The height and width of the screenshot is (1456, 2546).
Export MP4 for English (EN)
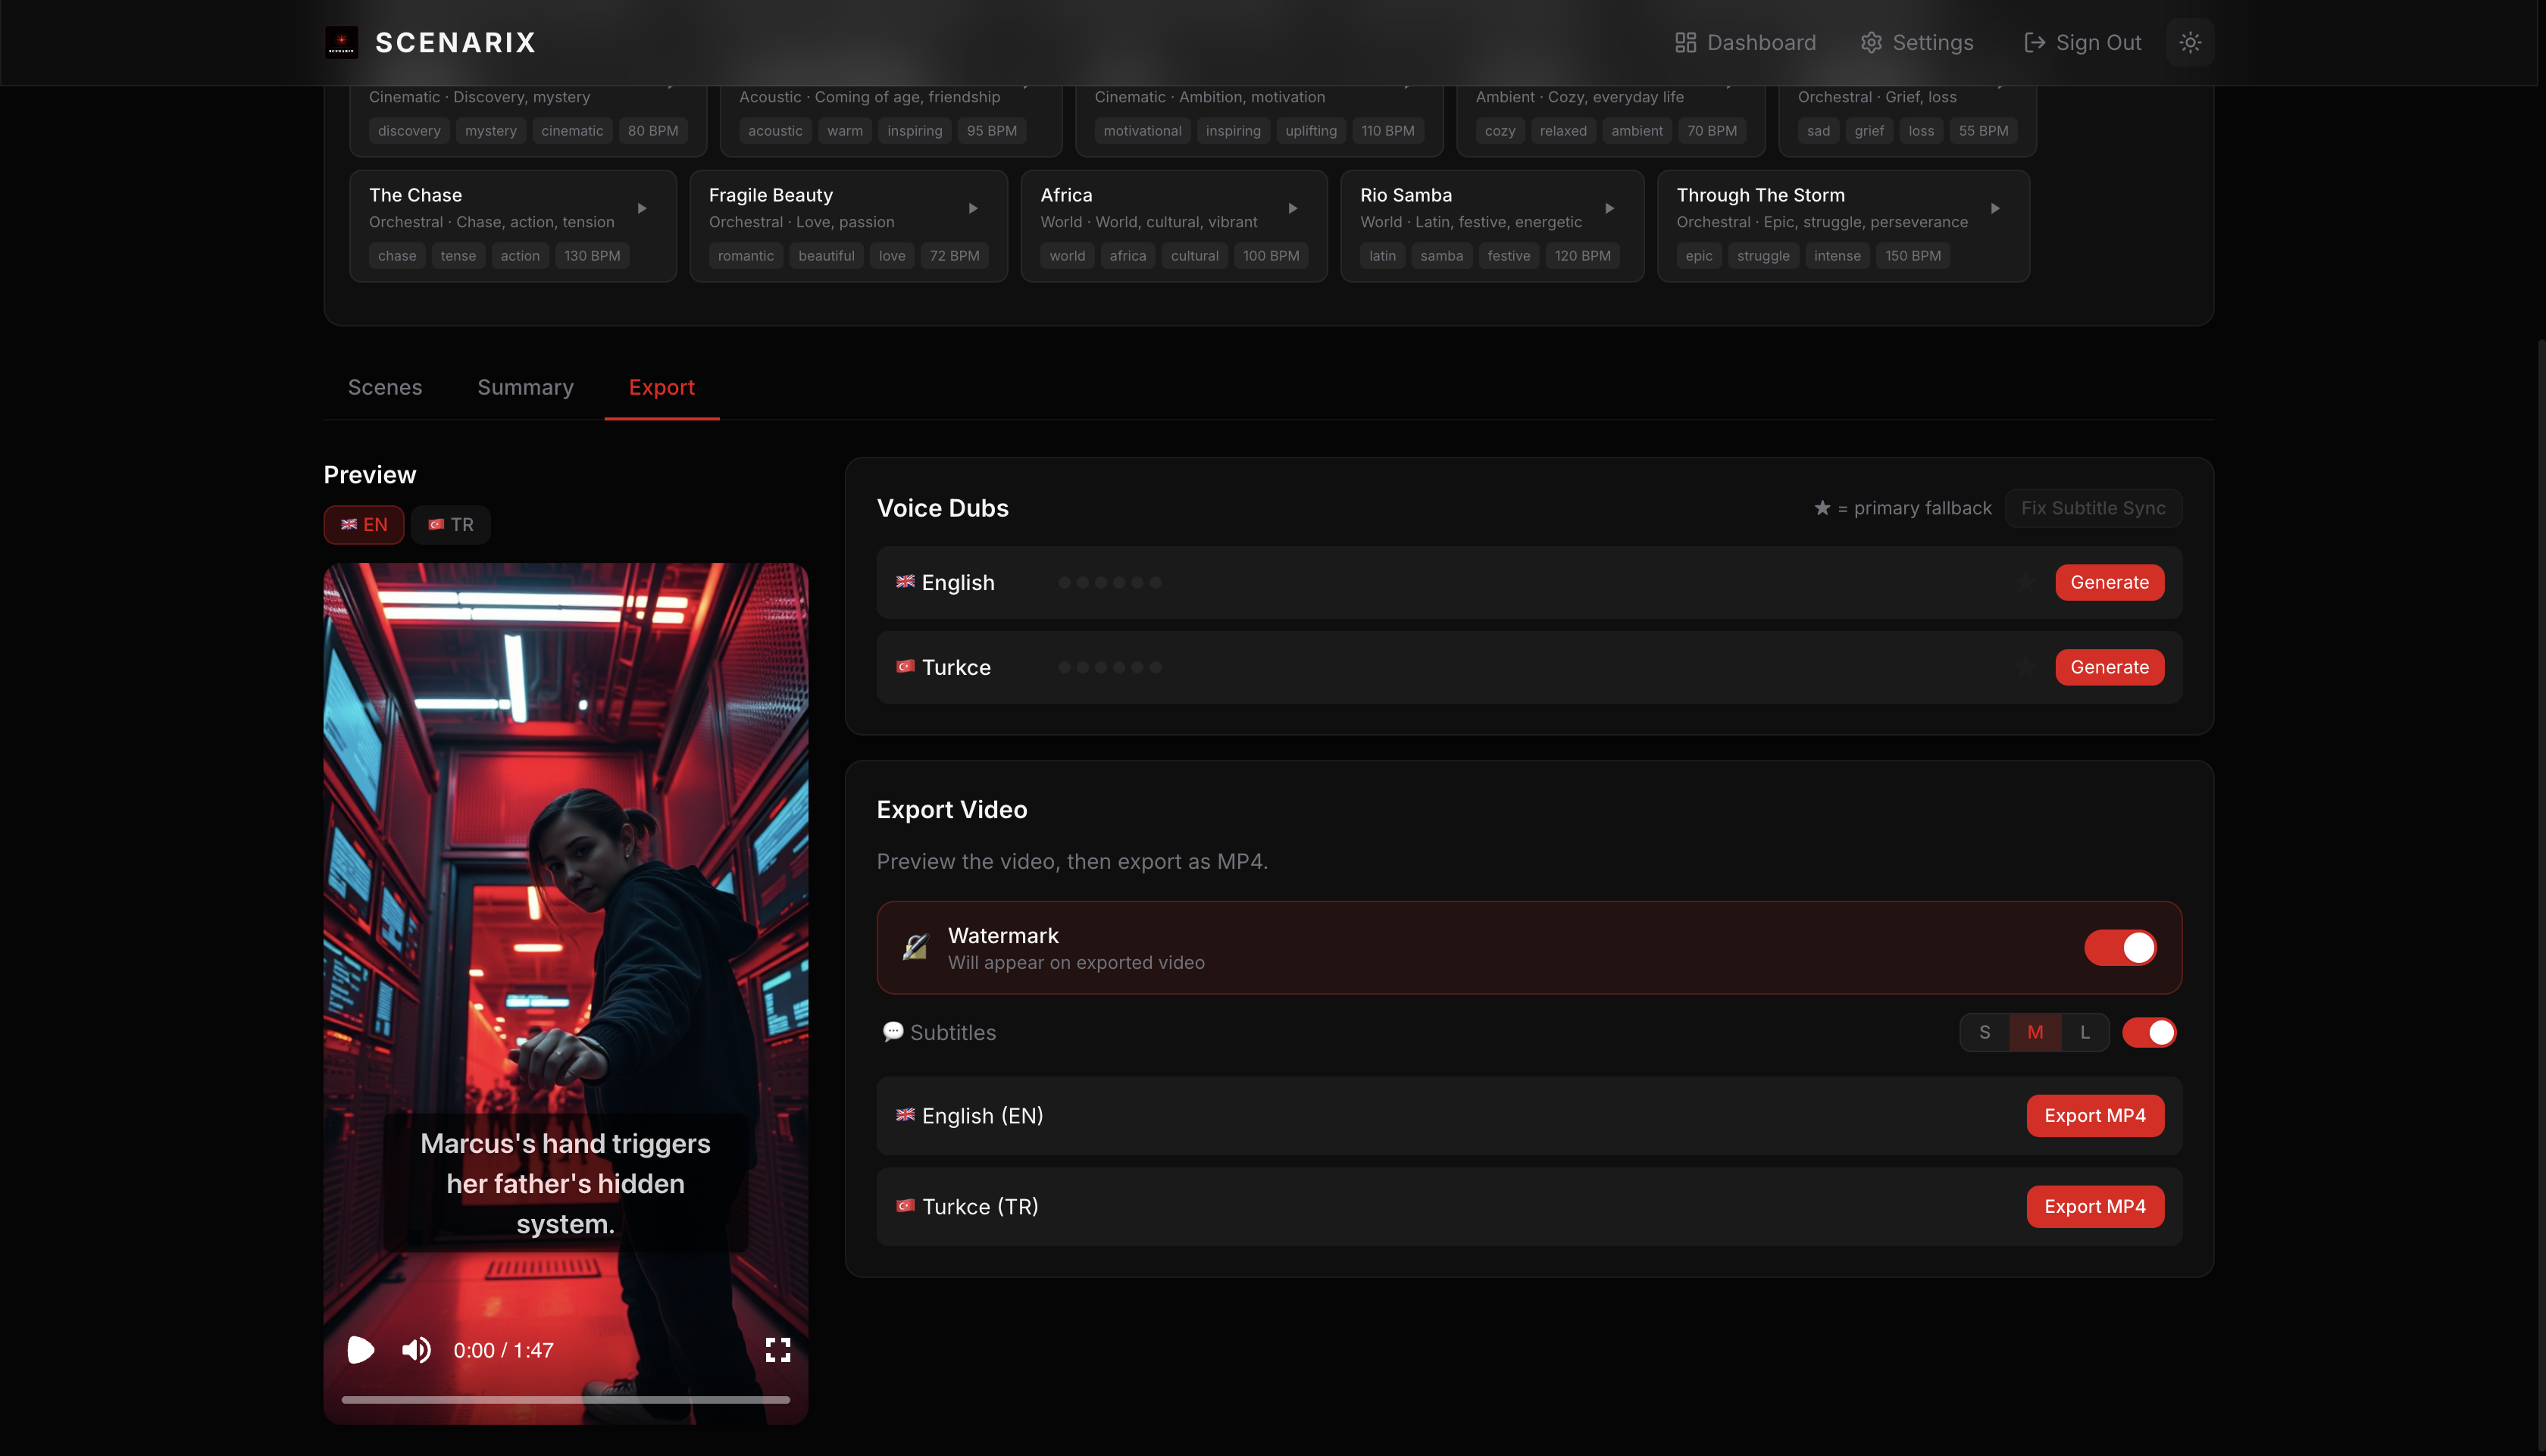pyautogui.click(x=2095, y=1115)
